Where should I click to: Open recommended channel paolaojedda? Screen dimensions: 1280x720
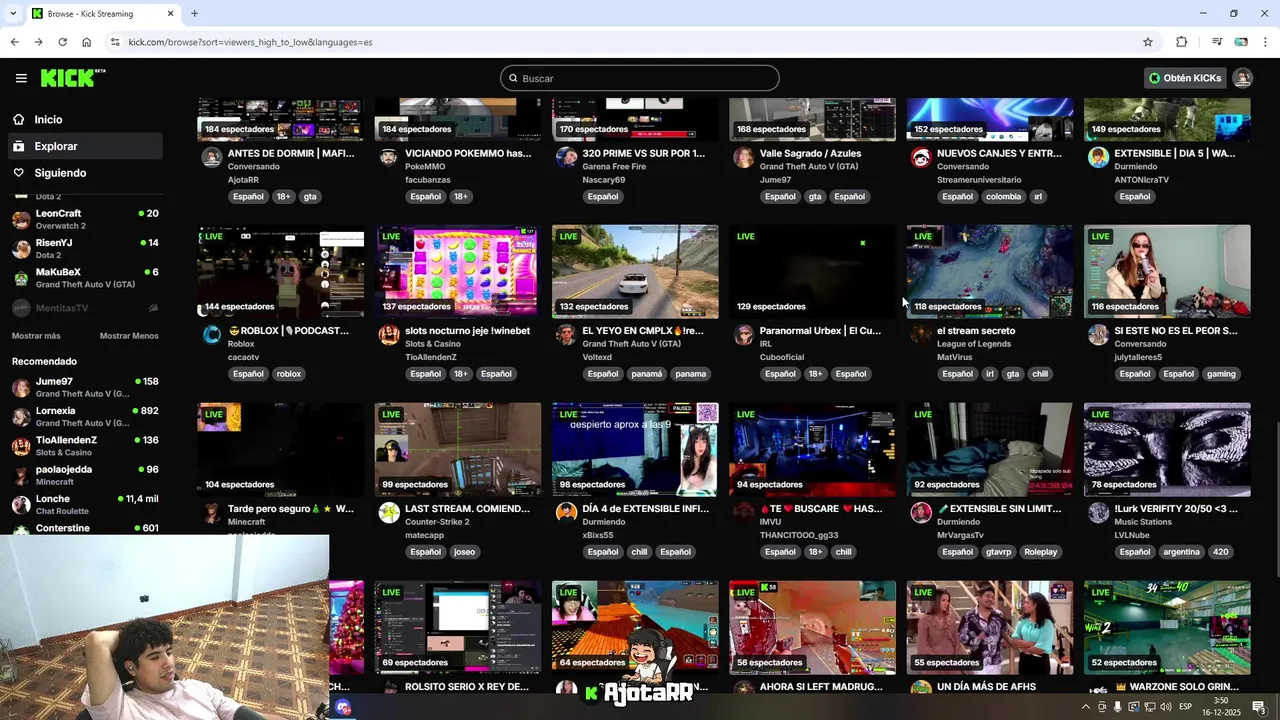[x=85, y=475]
